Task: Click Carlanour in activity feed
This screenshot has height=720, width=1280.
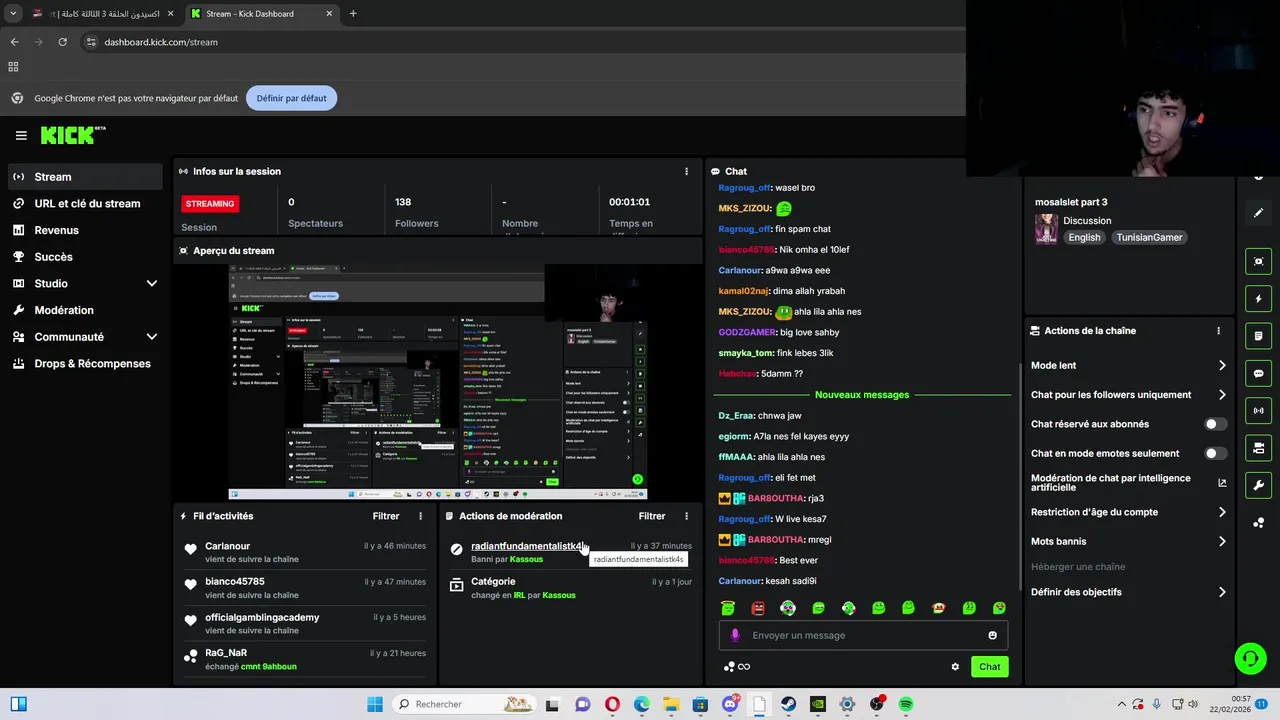Action: 227,546
